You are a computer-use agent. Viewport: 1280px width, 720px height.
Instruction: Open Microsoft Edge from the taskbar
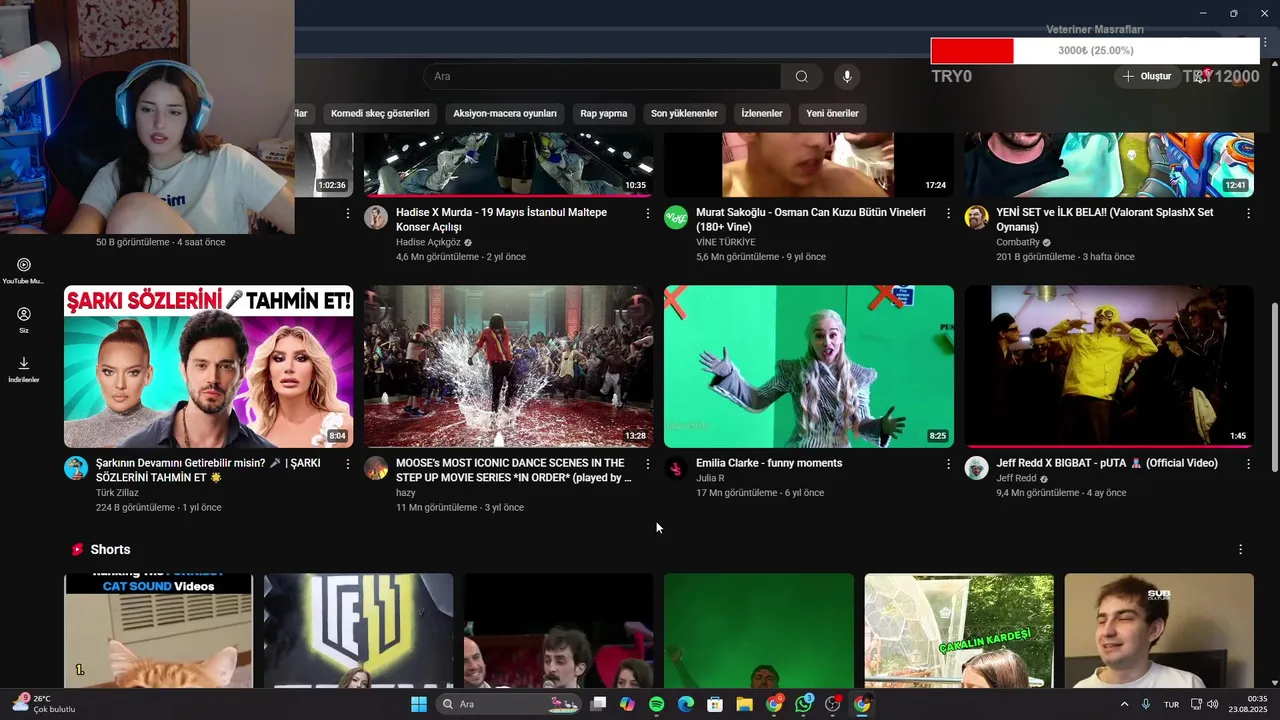point(686,704)
